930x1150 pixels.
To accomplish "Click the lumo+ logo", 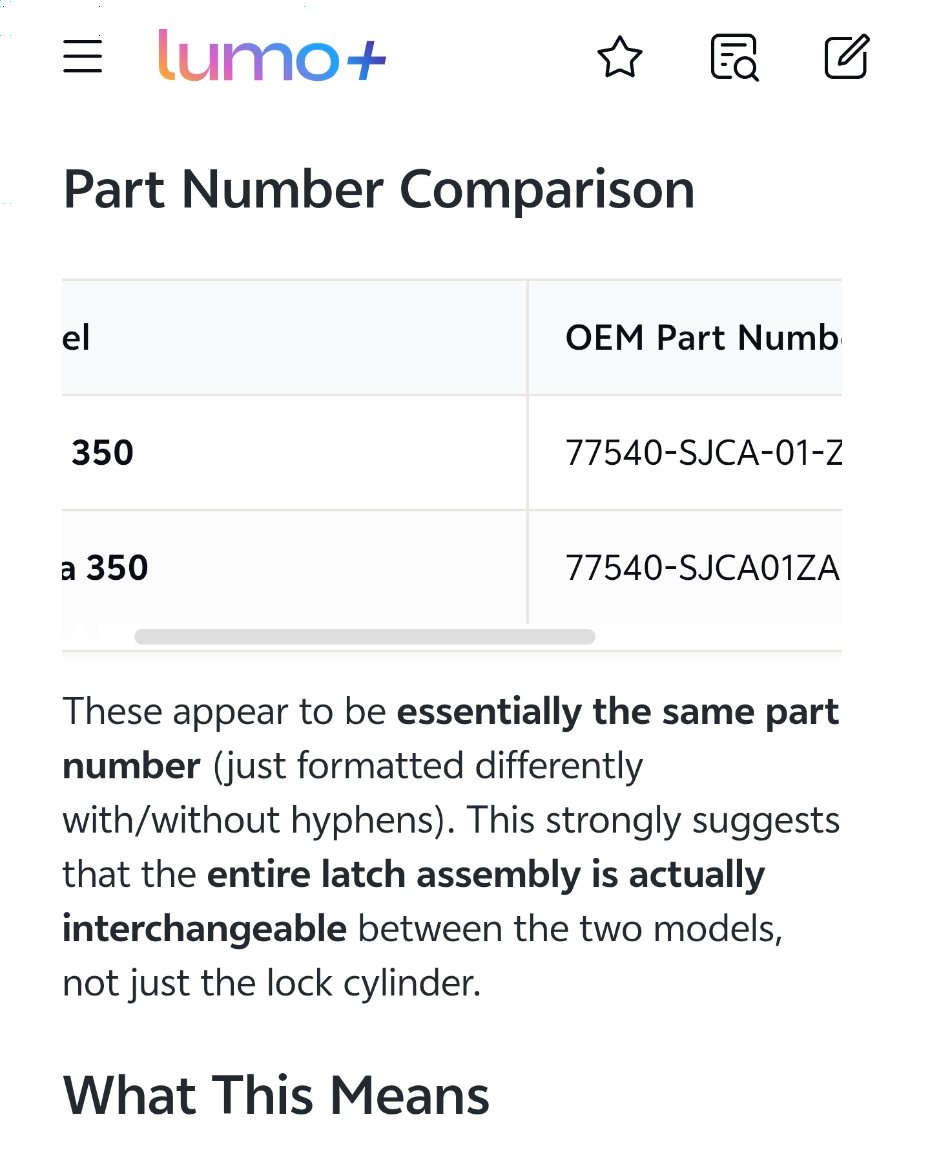I will pyautogui.click(x=271, y=56).
